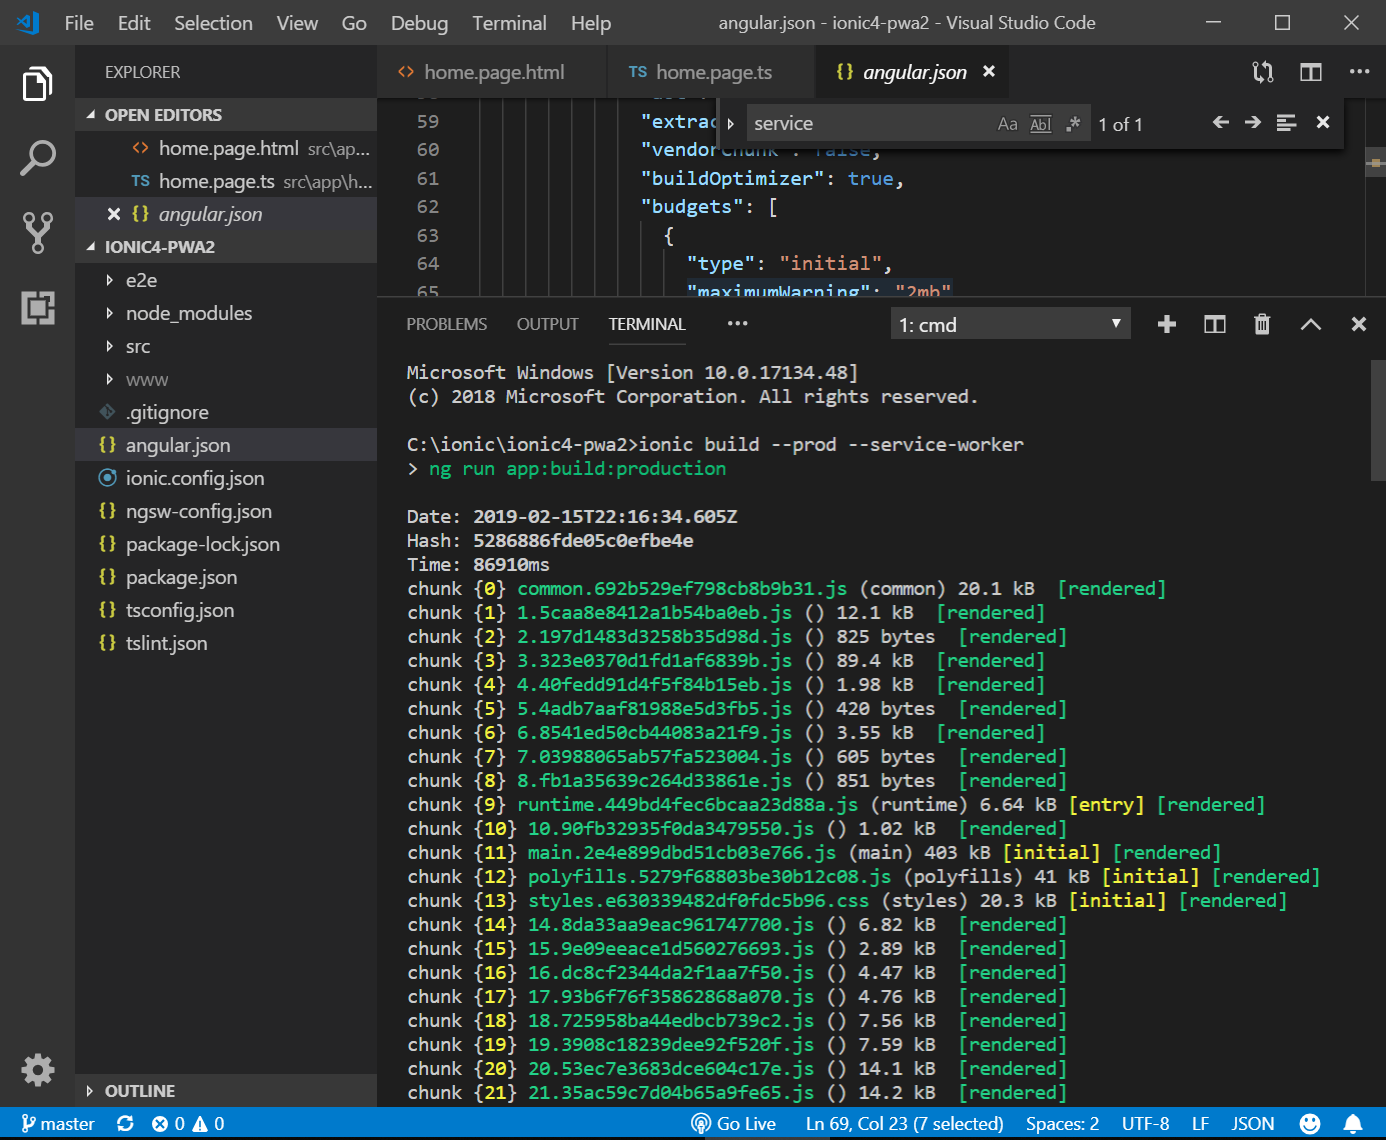Expand the OUTLINE section
The width and height of the screenshot is (1386, 1140).
point(139,1091)
